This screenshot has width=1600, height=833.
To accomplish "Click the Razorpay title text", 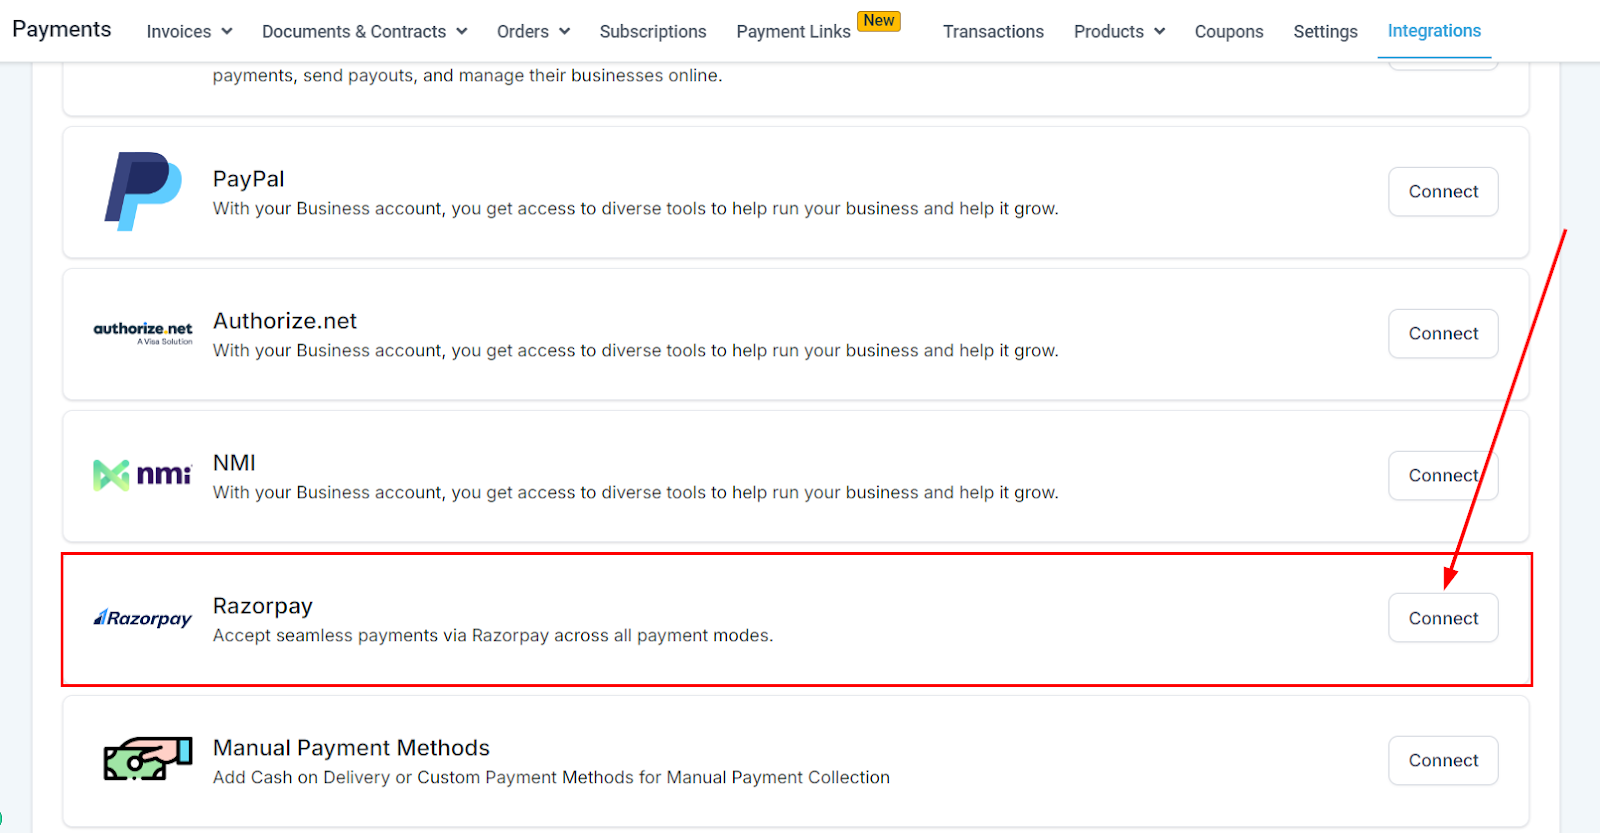I will coord(263,606).
